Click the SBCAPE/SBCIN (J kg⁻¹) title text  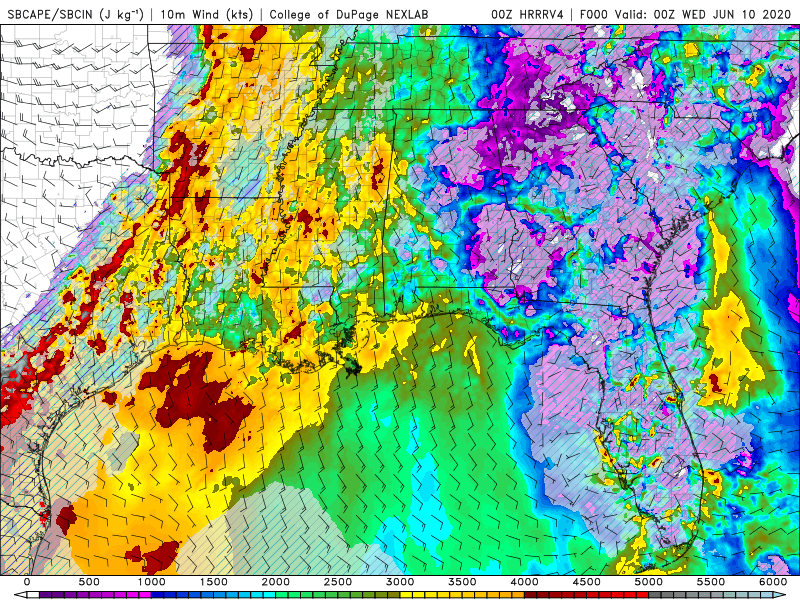(76, 14)
